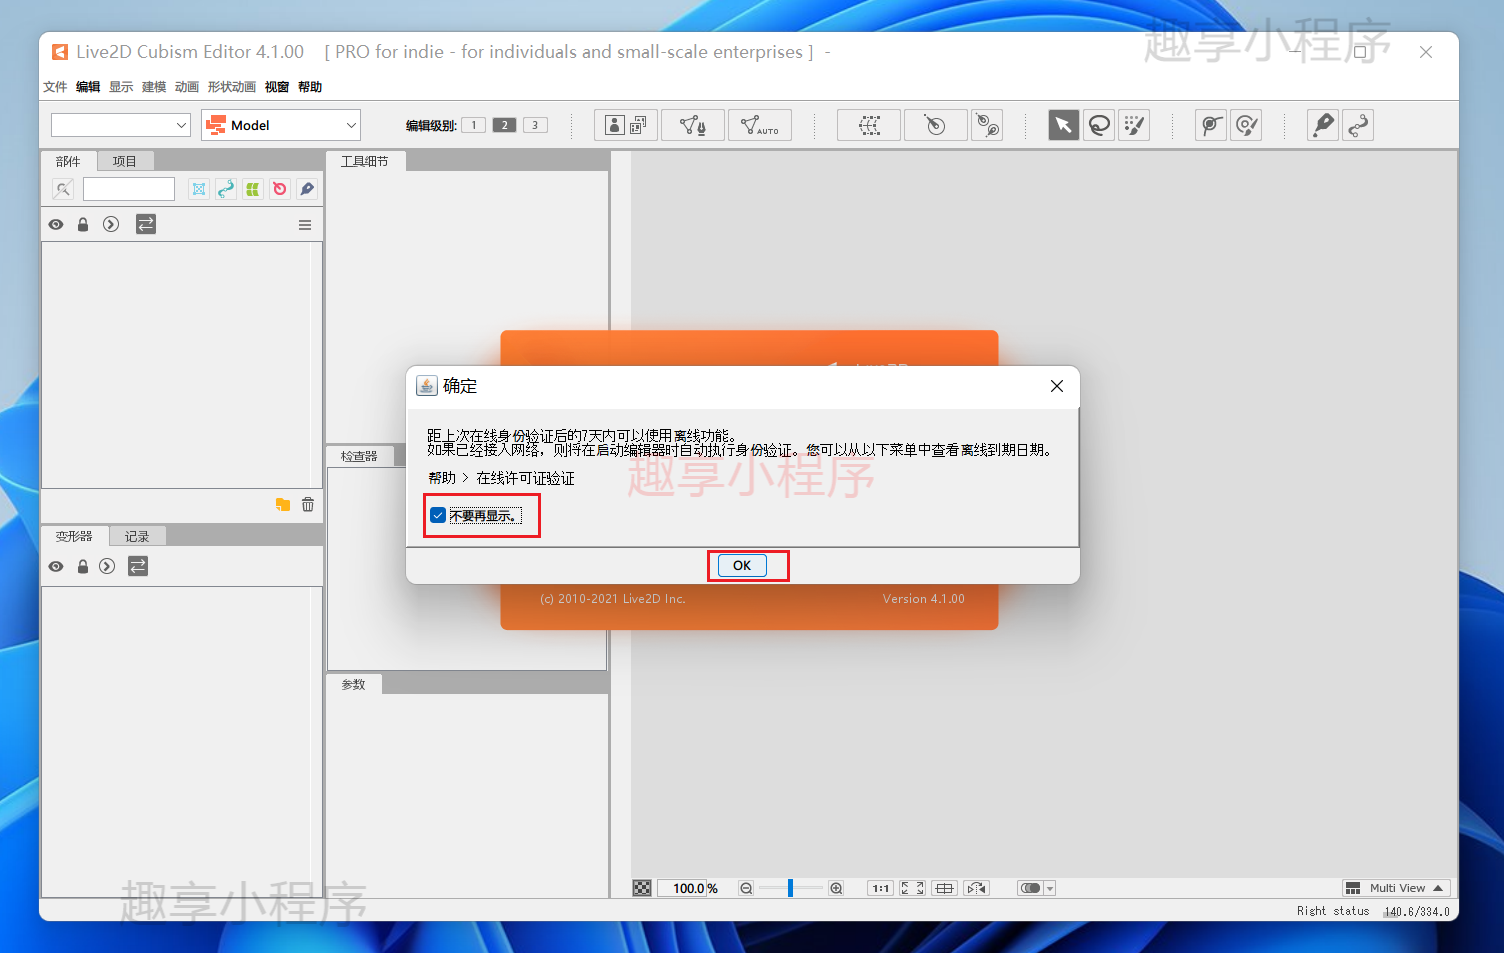Viewport: 1504px width, 953px height.
Task: Set edit level to 2
Action: tap(505, 125)
